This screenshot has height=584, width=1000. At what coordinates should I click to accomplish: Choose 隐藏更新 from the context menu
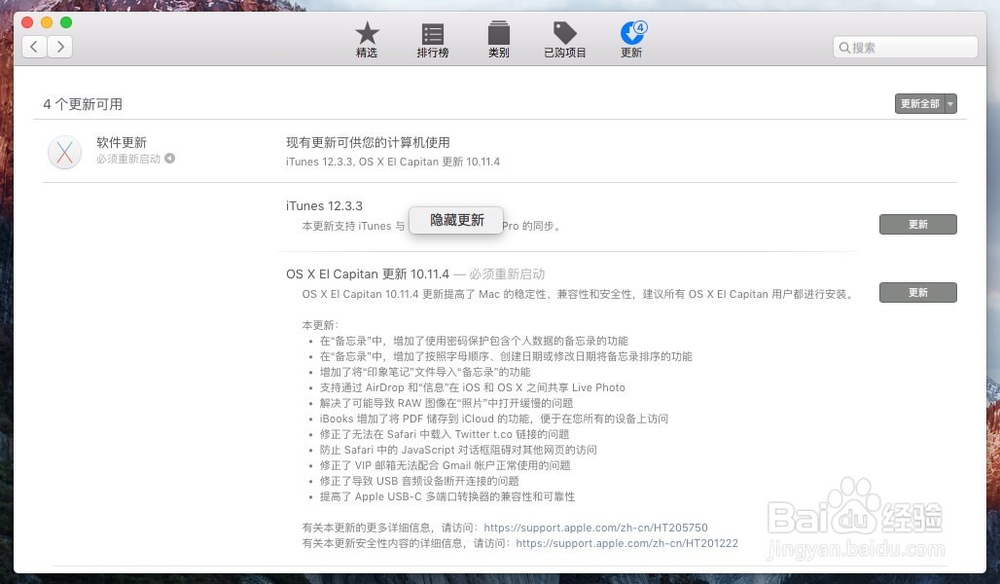[x=456, y=220]
